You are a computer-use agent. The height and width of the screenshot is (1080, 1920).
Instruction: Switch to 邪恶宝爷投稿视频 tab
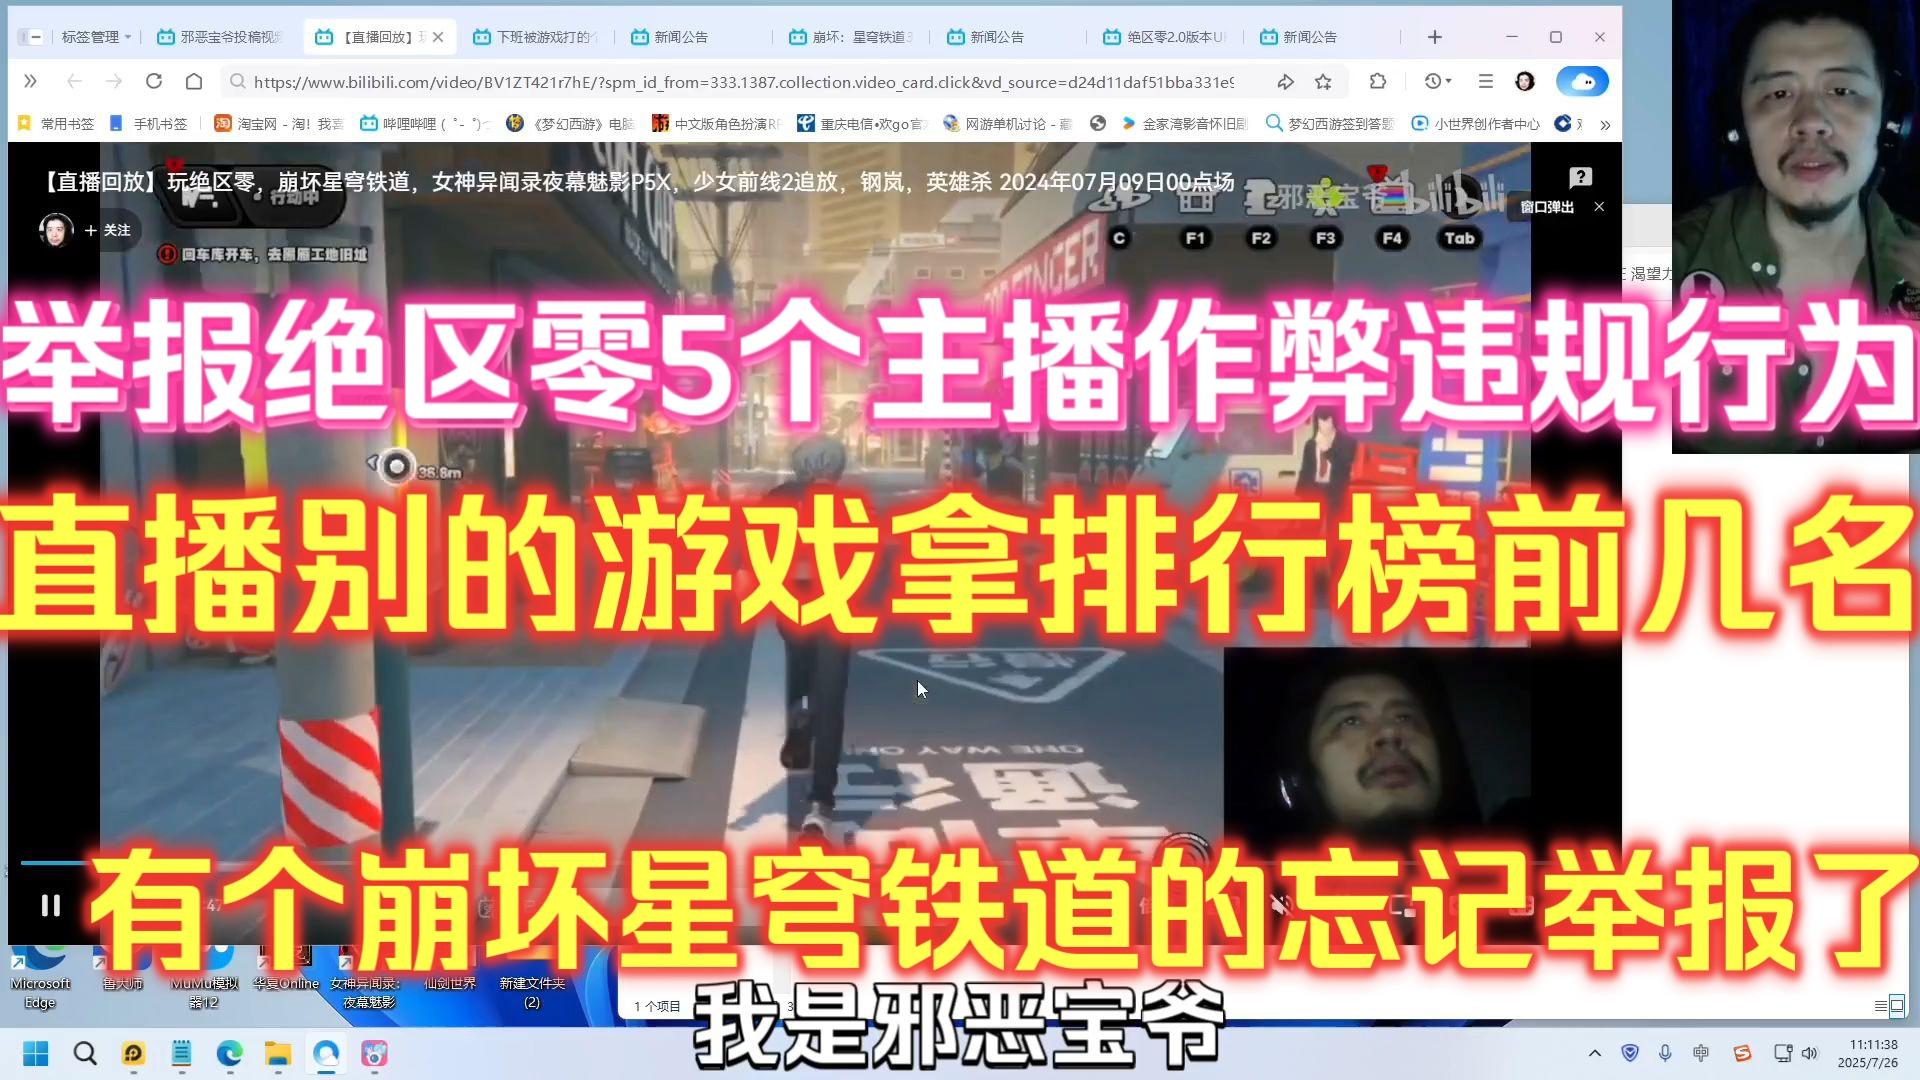pyautogui.click(x=221, y=37)
